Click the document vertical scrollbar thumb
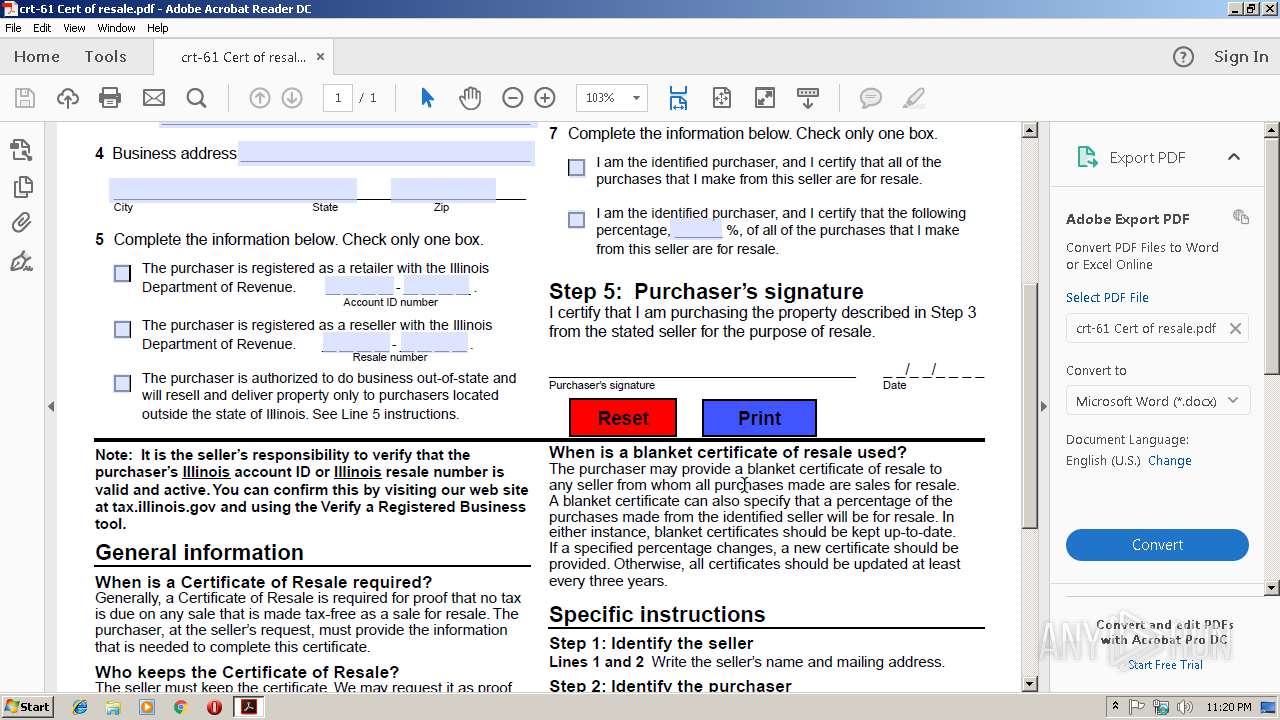 (1030, 405)
